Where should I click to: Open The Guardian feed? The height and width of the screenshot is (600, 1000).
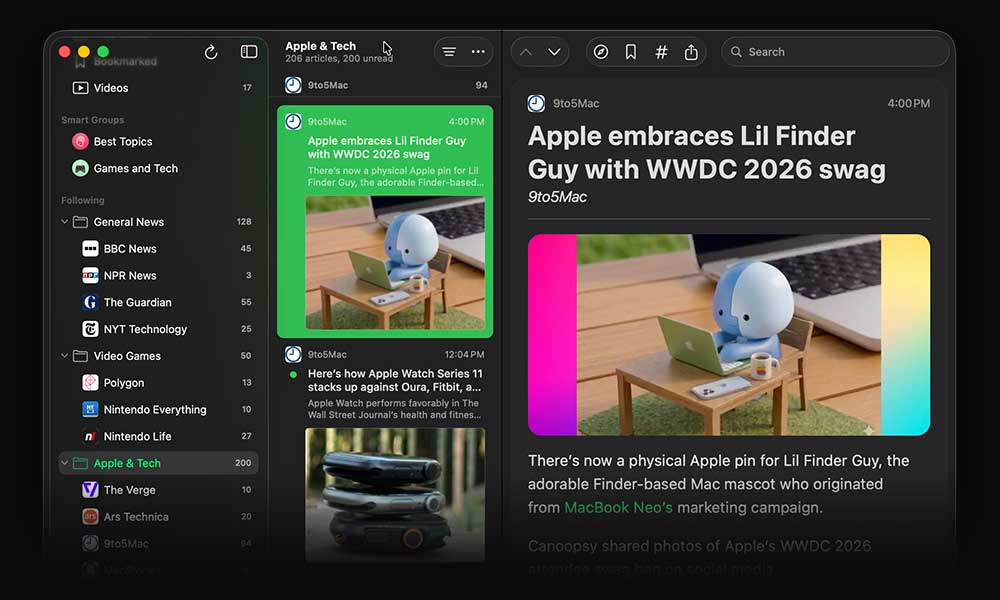point(159,302)
